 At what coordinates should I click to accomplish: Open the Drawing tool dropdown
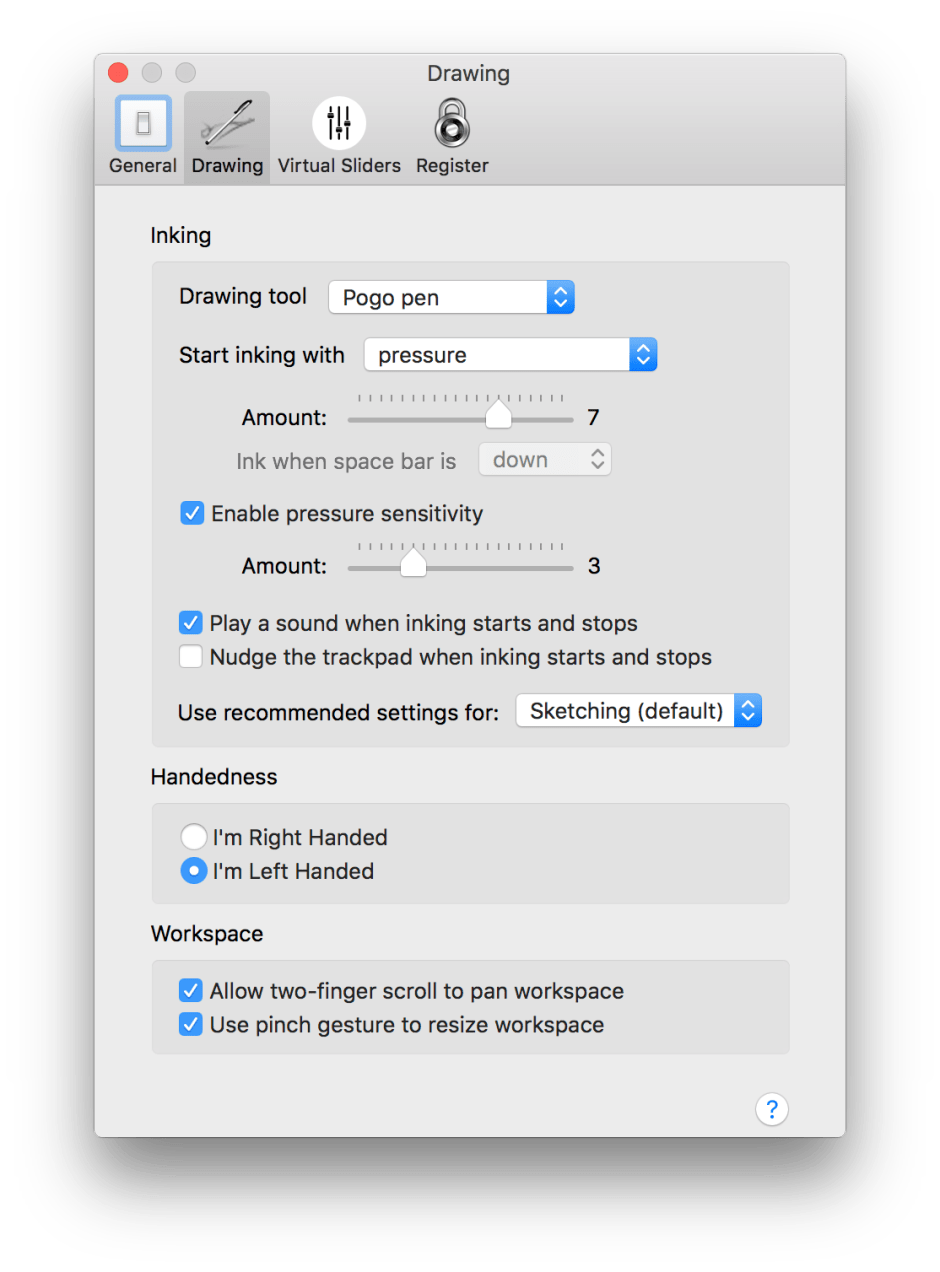[x=451, y=297]
